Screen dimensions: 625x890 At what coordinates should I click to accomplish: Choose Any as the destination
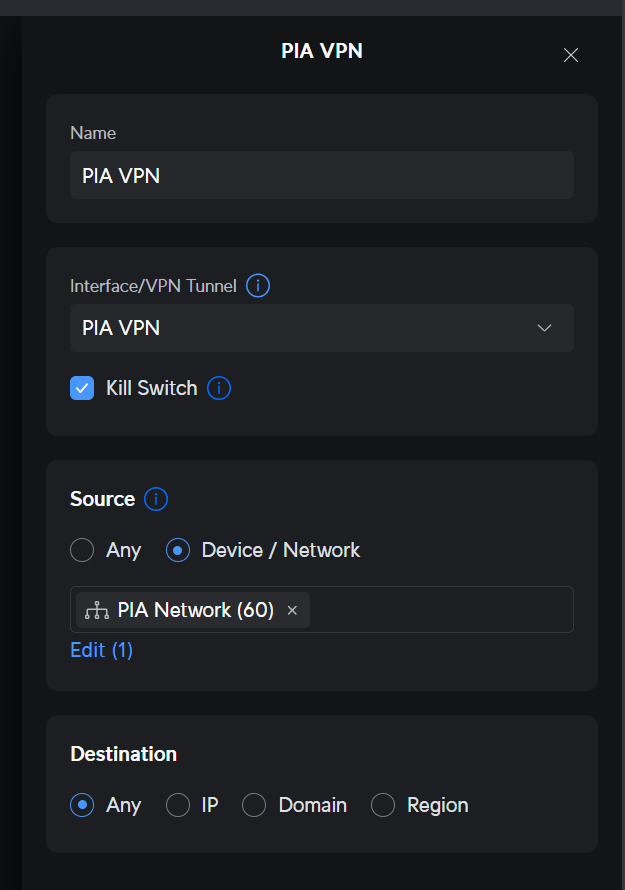coord(82,805)
